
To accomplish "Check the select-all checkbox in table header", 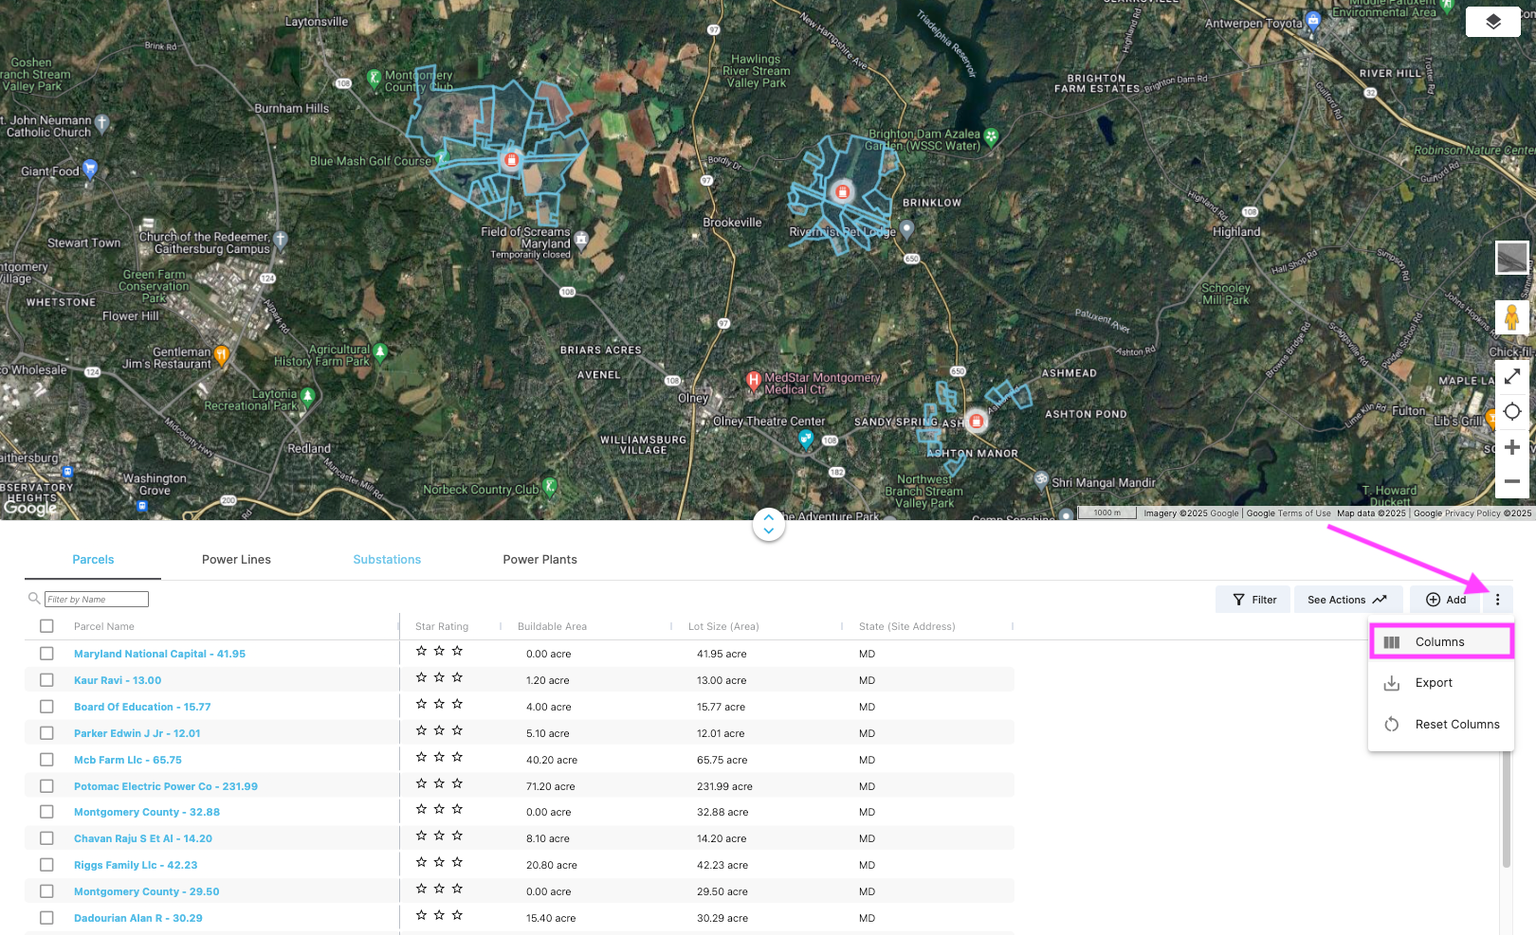I will click(x=46, y=625).
